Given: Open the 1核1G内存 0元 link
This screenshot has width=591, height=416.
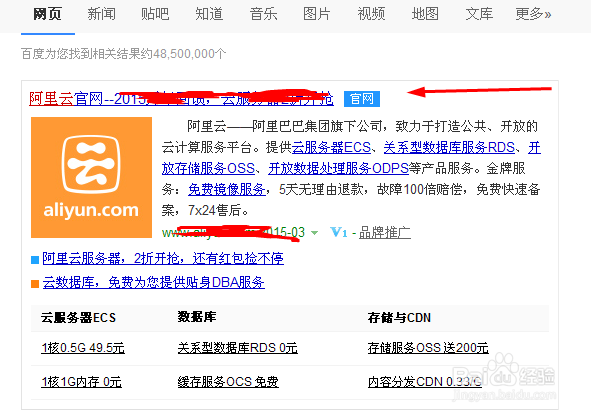Looking at the screenshot, I should click(81, 382).
